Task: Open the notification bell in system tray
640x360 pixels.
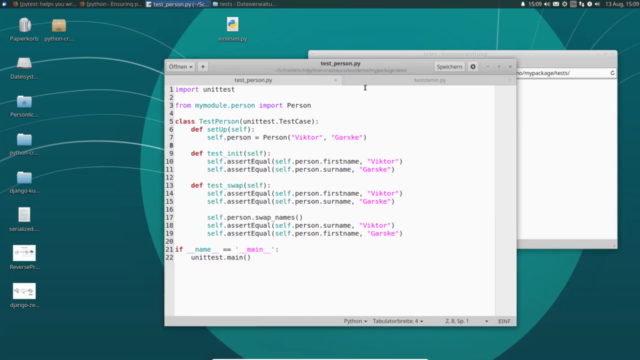Action: [523, 4]
